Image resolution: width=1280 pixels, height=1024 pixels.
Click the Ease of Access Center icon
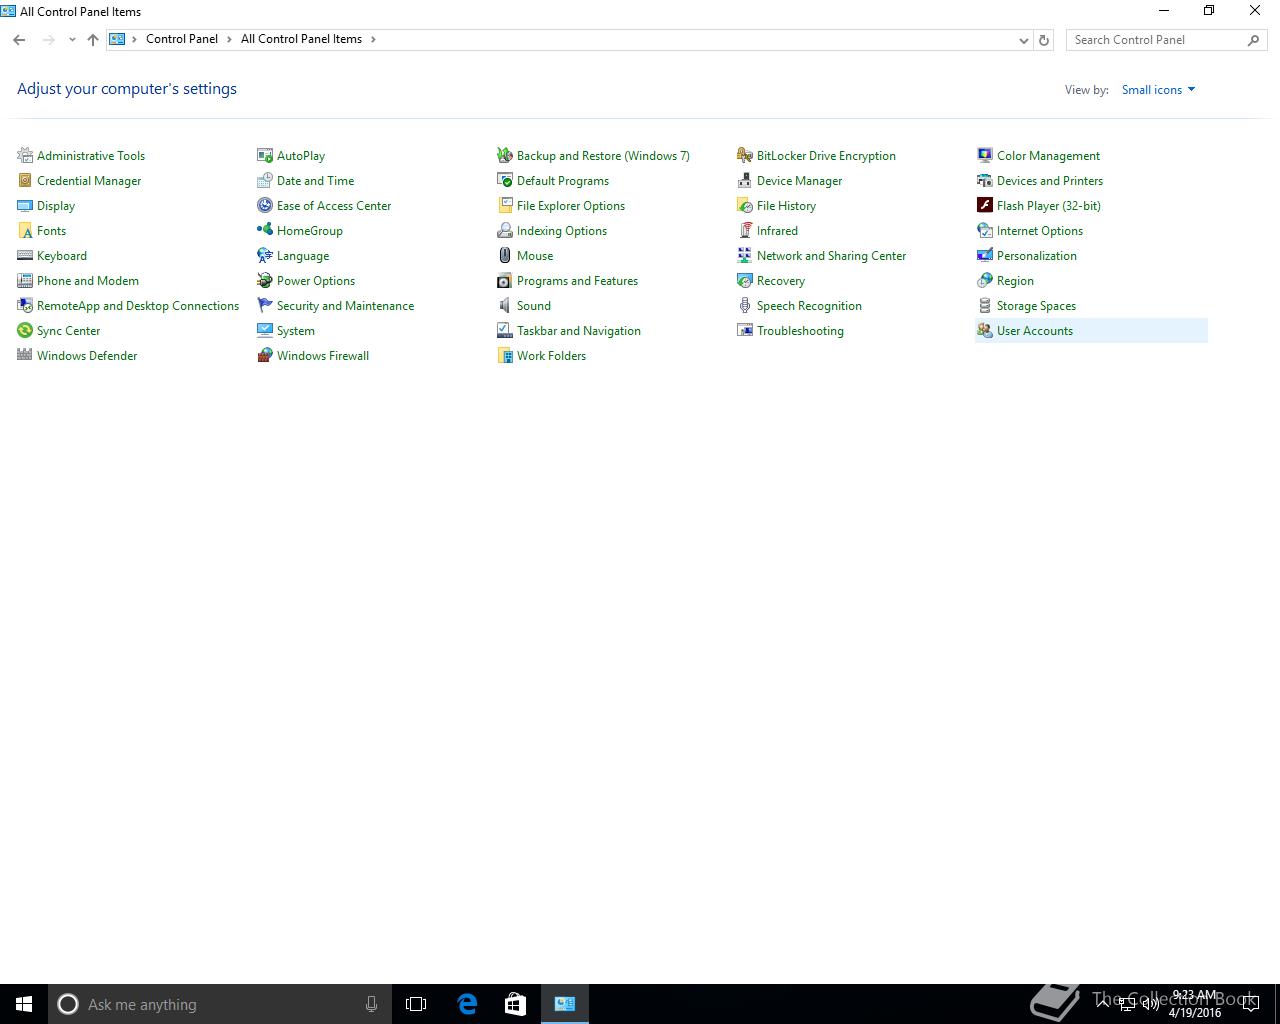click(265, 205)
